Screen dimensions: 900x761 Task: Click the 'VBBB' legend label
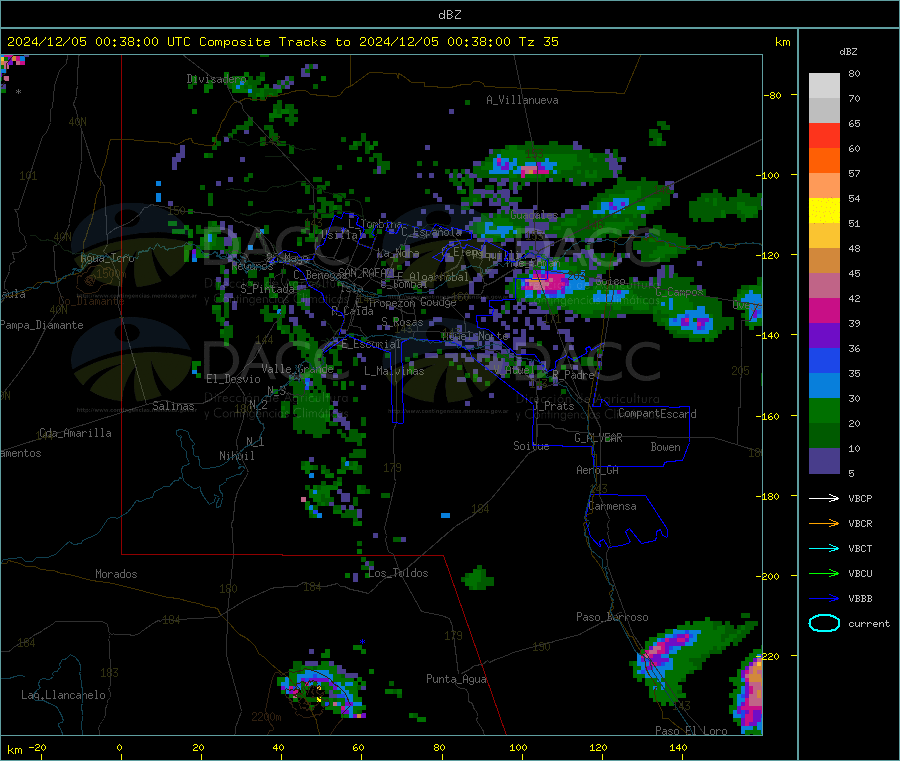[860, 599]
